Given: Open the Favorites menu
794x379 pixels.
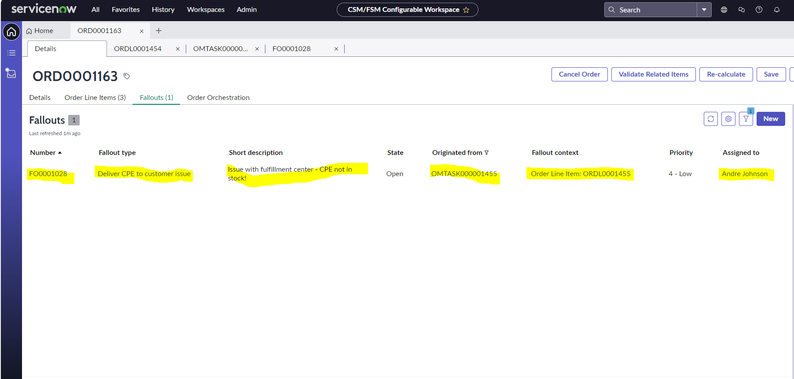Looking at the screenshot, I should click(126, 10).
